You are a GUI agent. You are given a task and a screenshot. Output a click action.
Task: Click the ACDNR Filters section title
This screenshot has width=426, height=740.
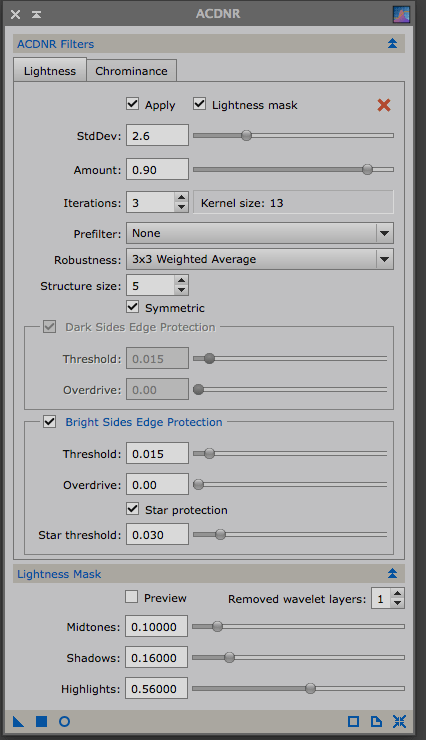[56, 44]
